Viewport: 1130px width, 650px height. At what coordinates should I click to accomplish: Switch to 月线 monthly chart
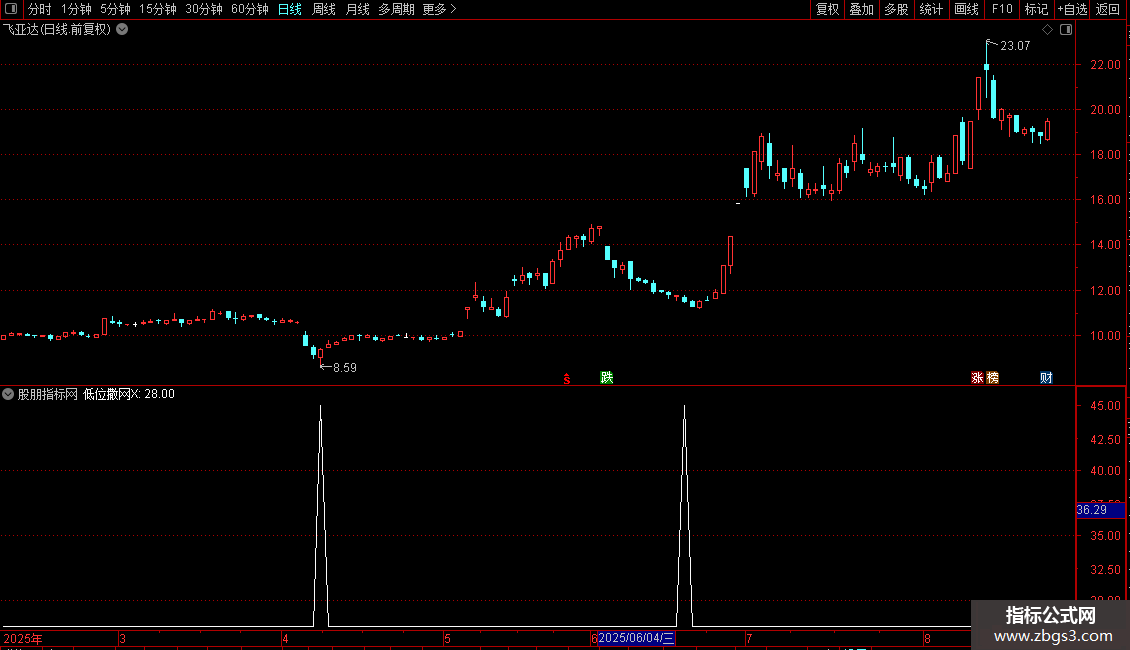[x=357, y=9]
